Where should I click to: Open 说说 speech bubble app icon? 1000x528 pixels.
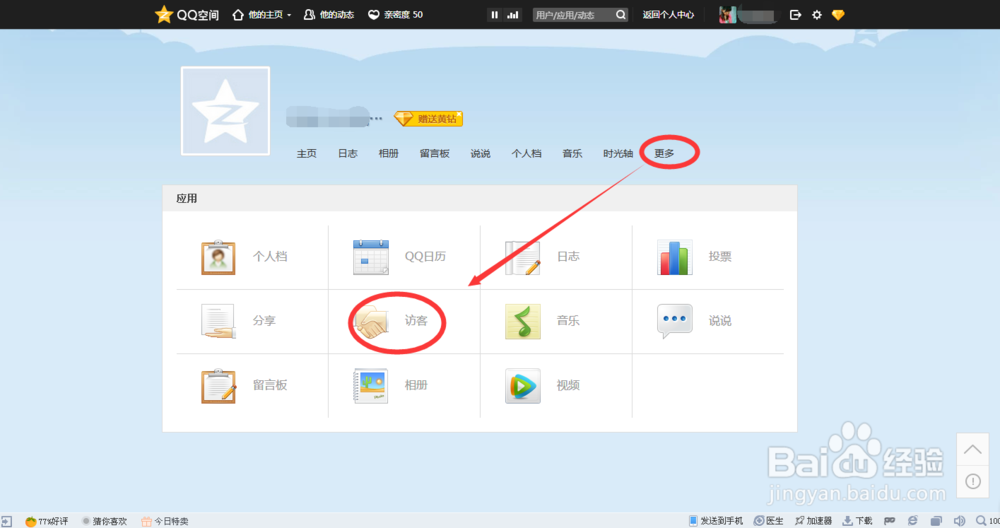(x=674, y=321)
